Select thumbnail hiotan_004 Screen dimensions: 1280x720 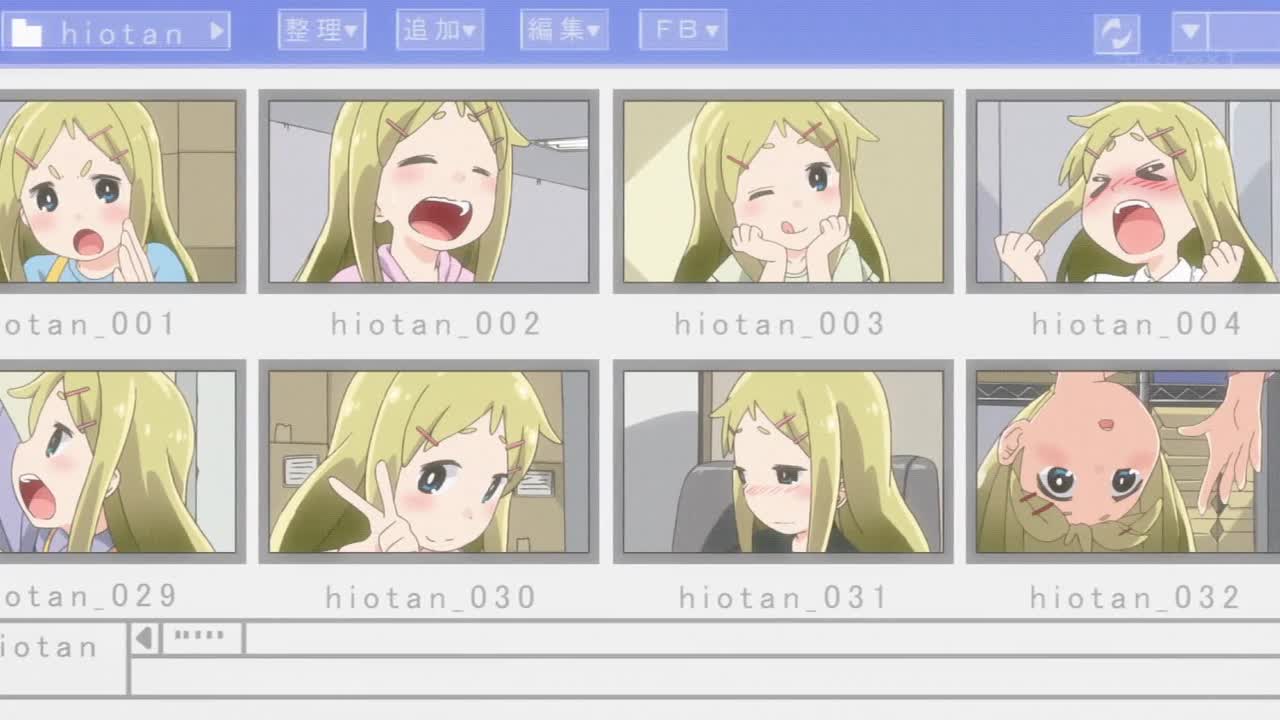point(1123,191)
